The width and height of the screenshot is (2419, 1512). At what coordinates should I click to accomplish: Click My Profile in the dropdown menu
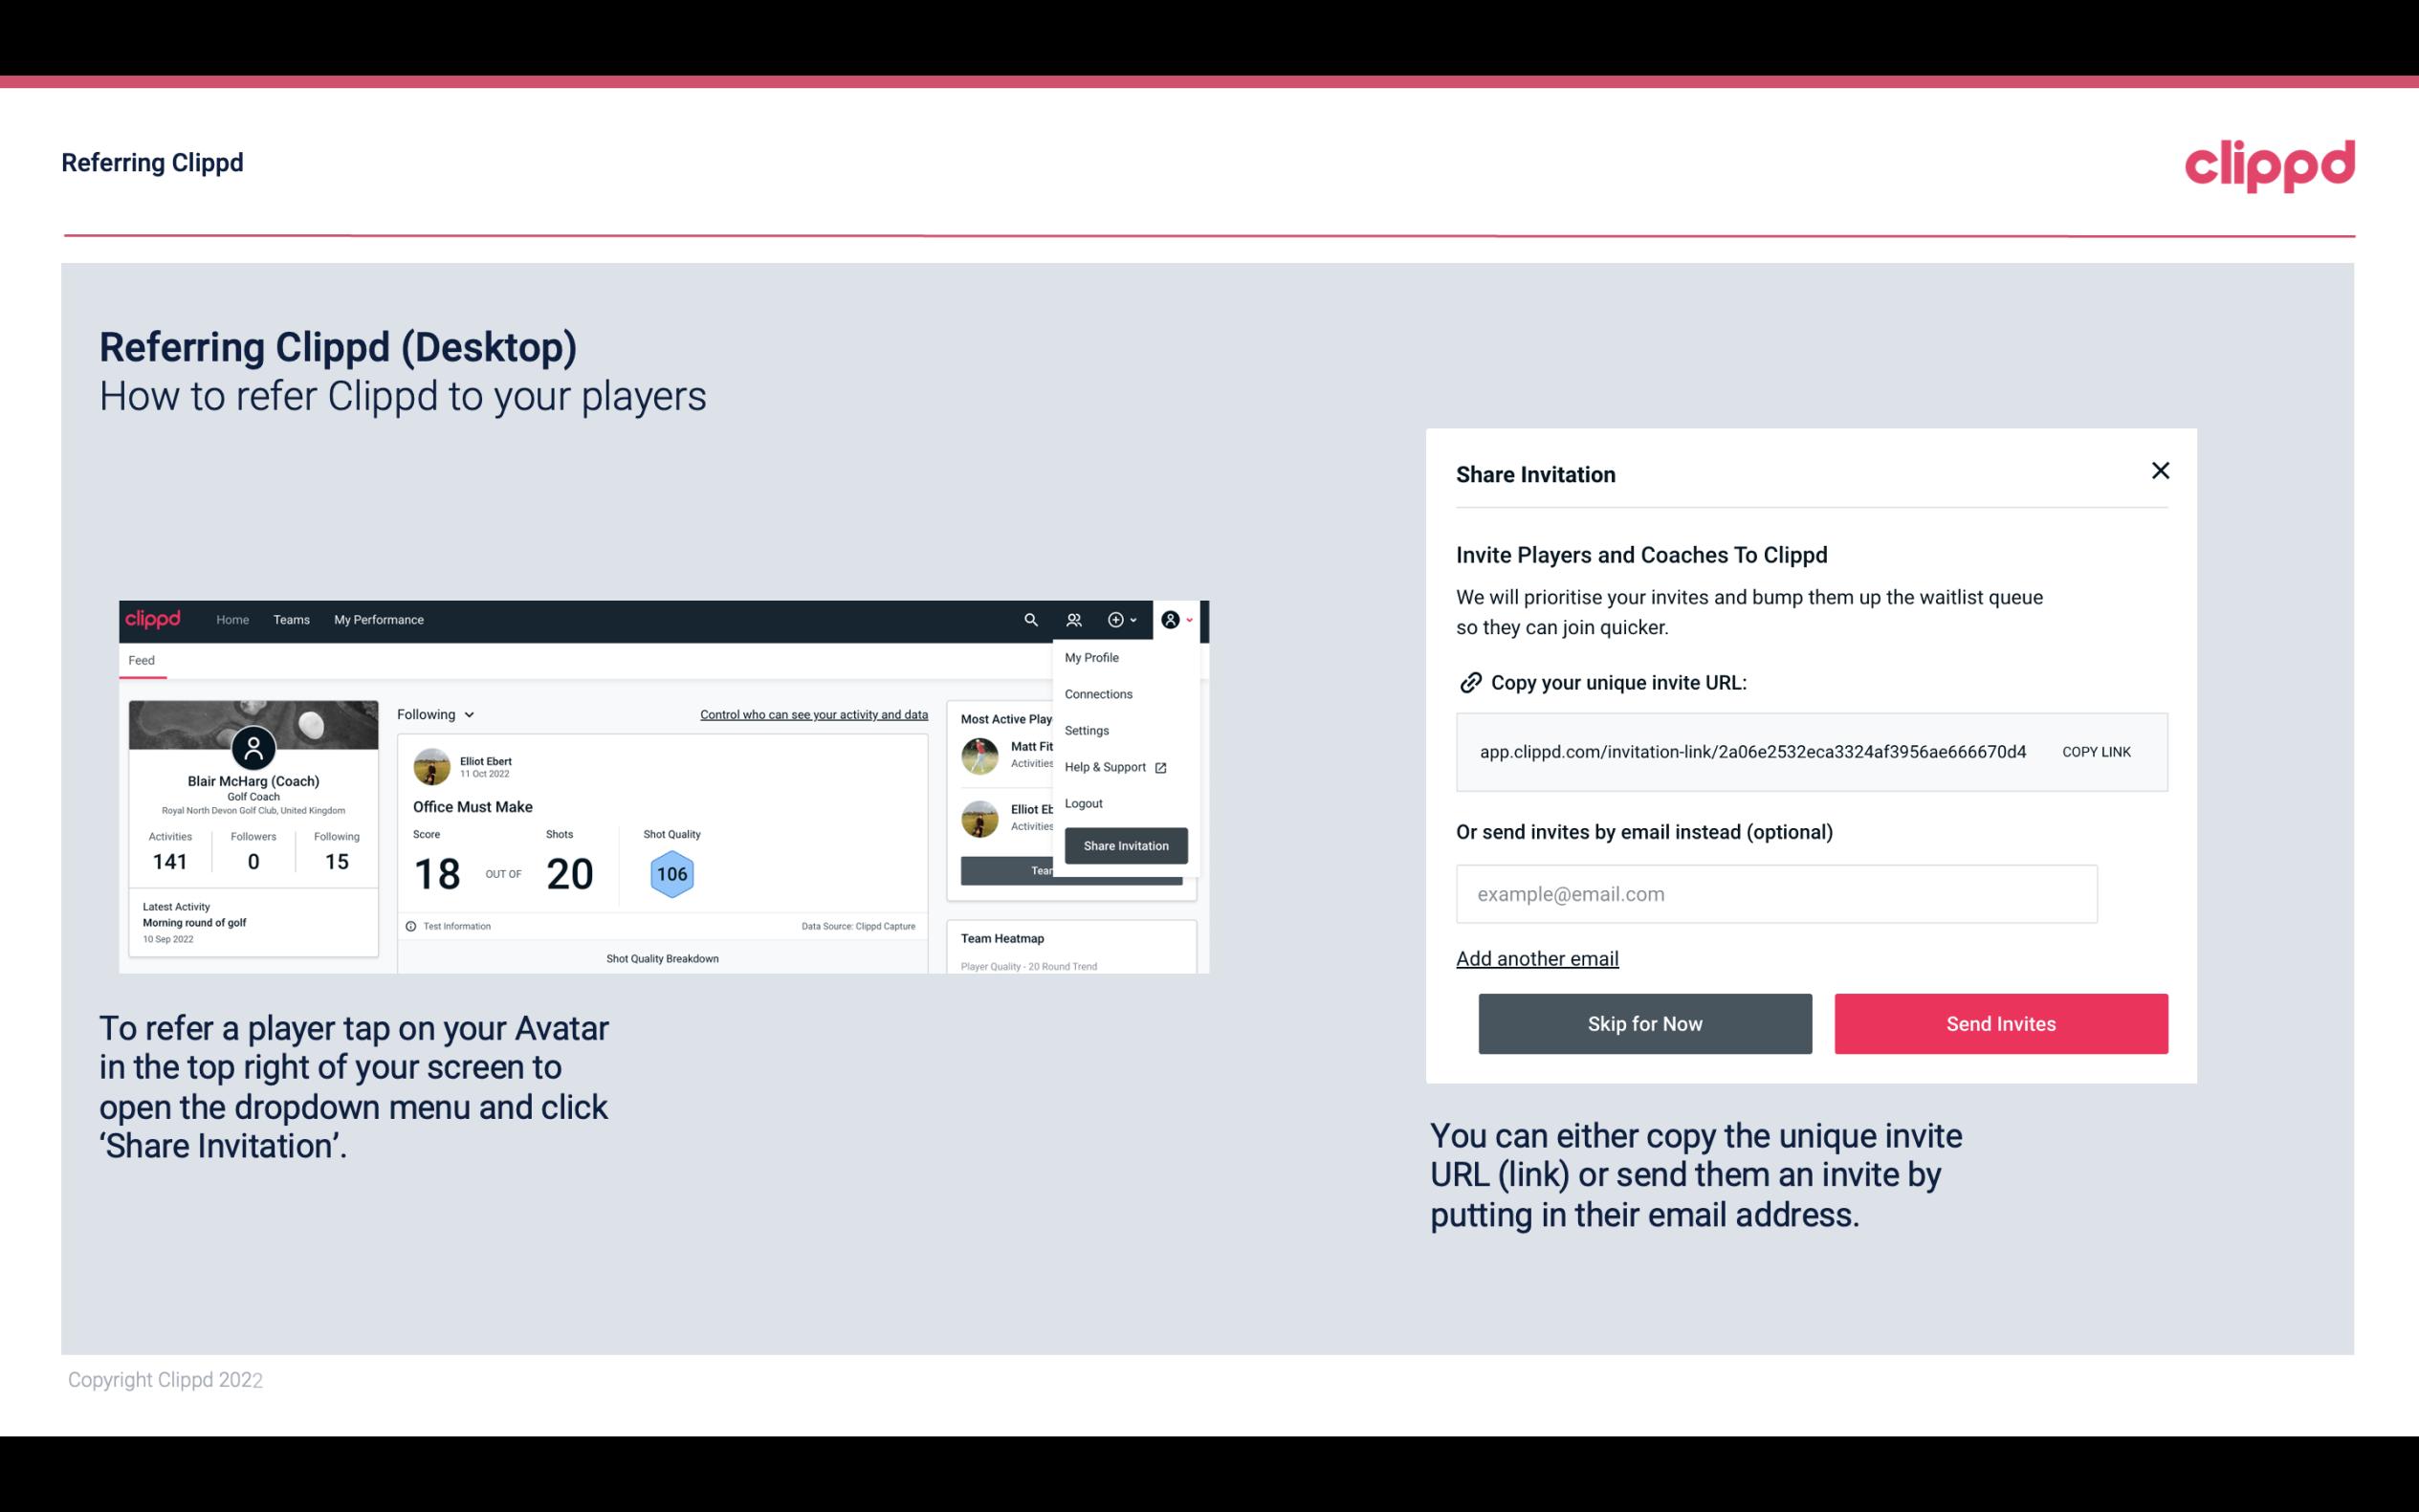[1092, 657]
